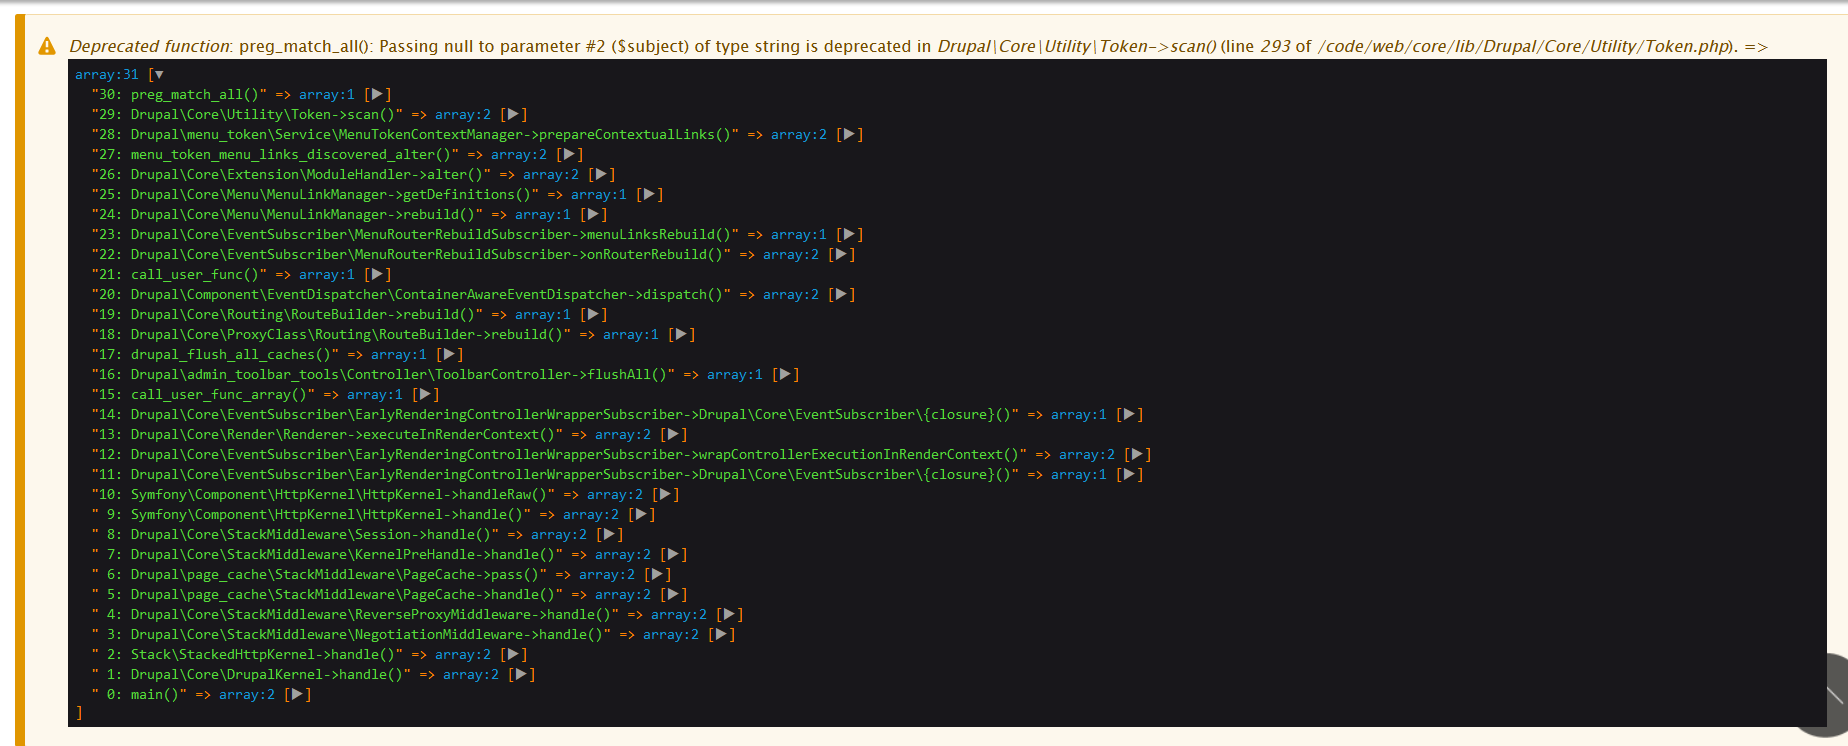
Task: Expand array for 23: menuLinksRebuild()
Action: 849,235
